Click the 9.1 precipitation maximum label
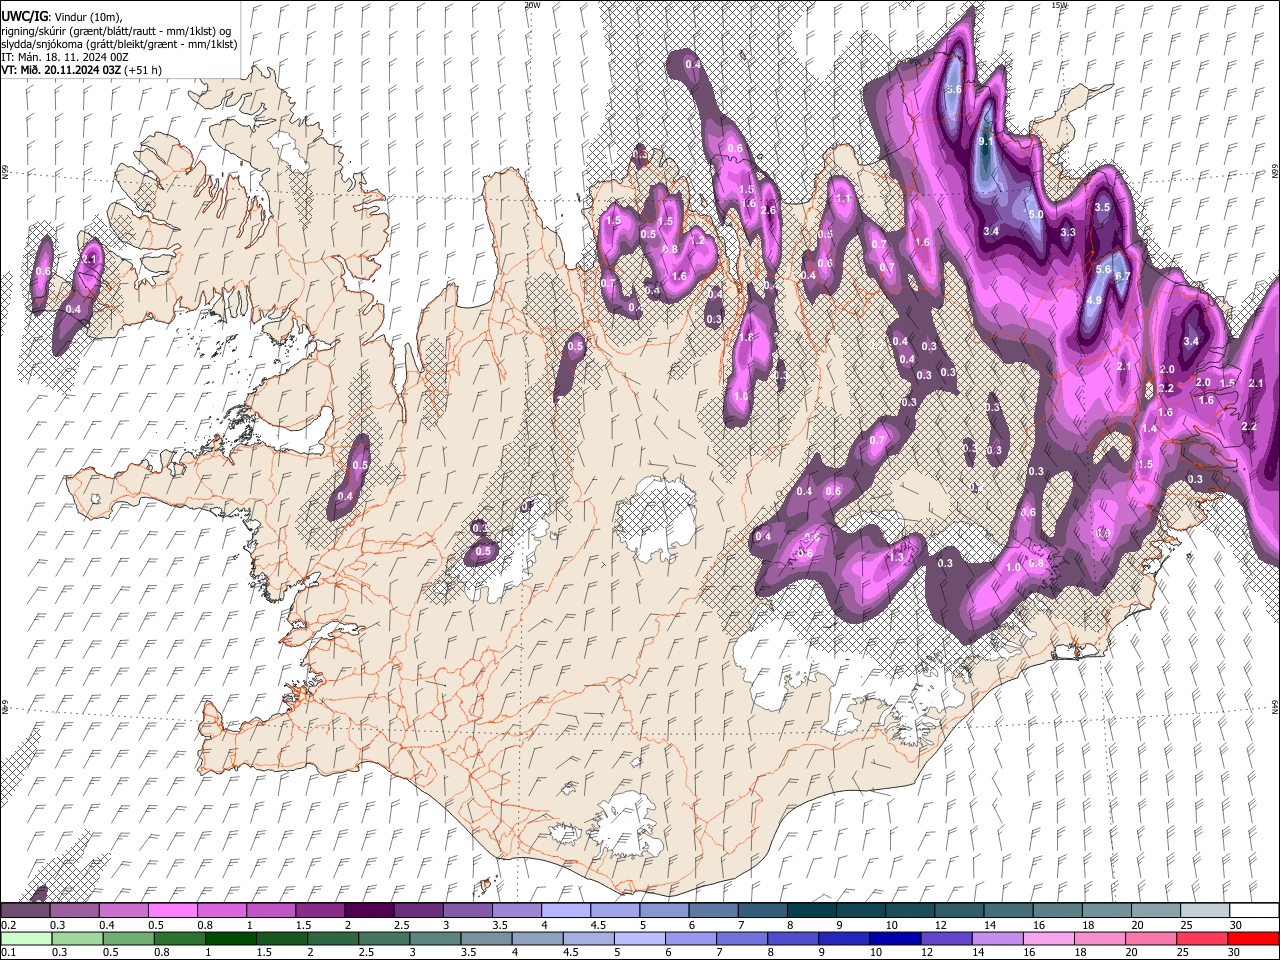 pos(985,142)
